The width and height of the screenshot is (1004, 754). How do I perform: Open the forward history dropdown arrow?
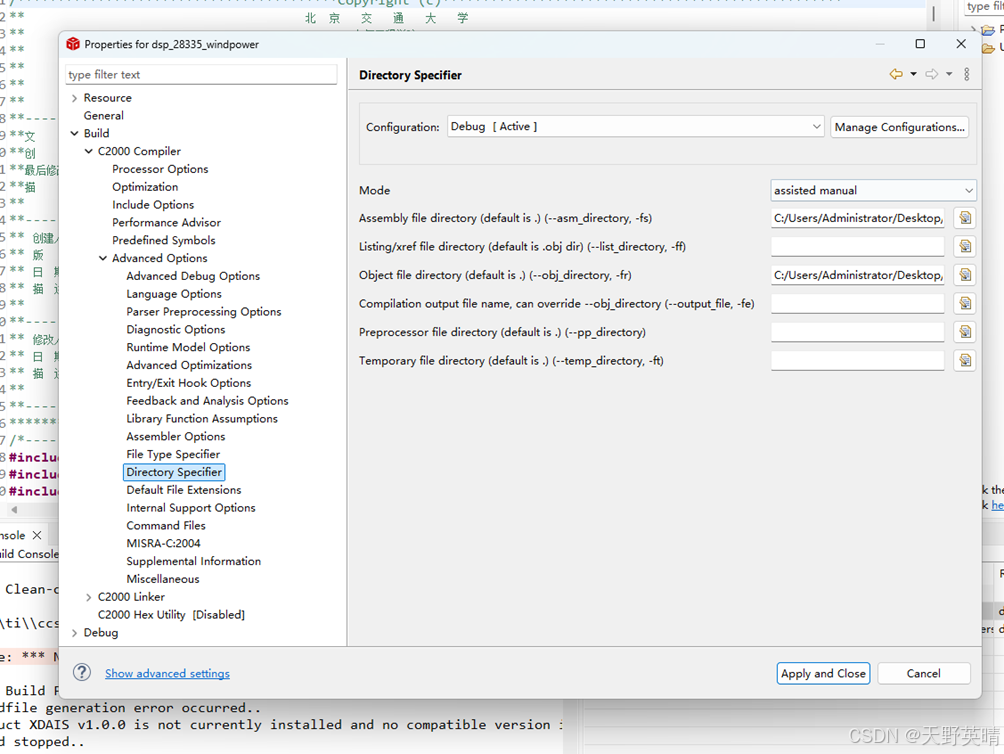coord(950,74)
